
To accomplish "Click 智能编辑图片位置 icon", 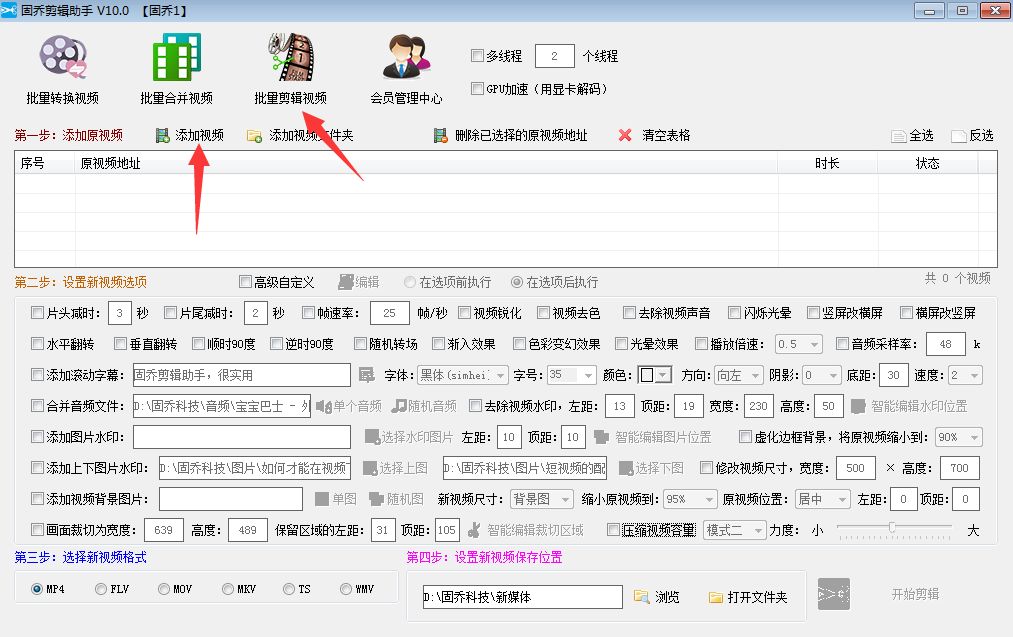I will (x=601, y=437).
